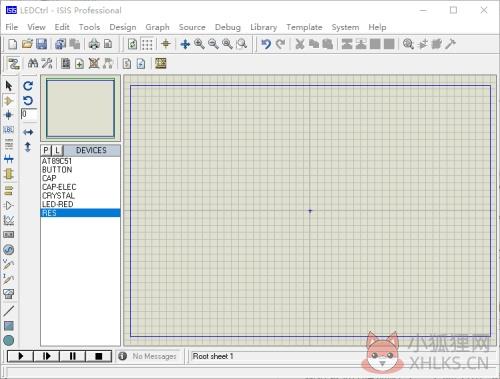Flip the part with X-Mirror
Screen dimensions: 500x379
tap(28, 132)
